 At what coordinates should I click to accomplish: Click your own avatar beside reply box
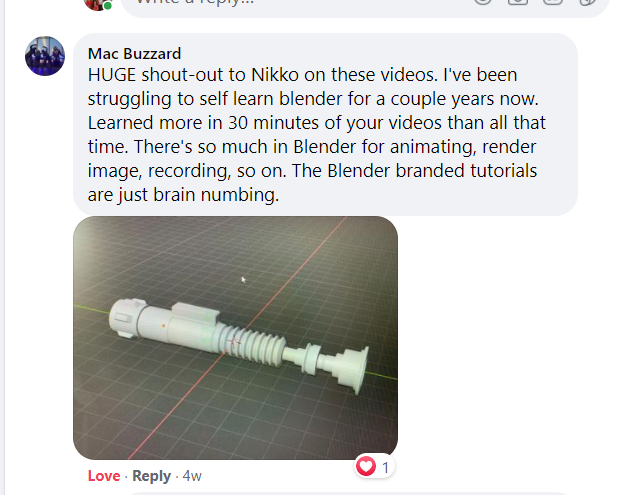click(x=97, y=4)
